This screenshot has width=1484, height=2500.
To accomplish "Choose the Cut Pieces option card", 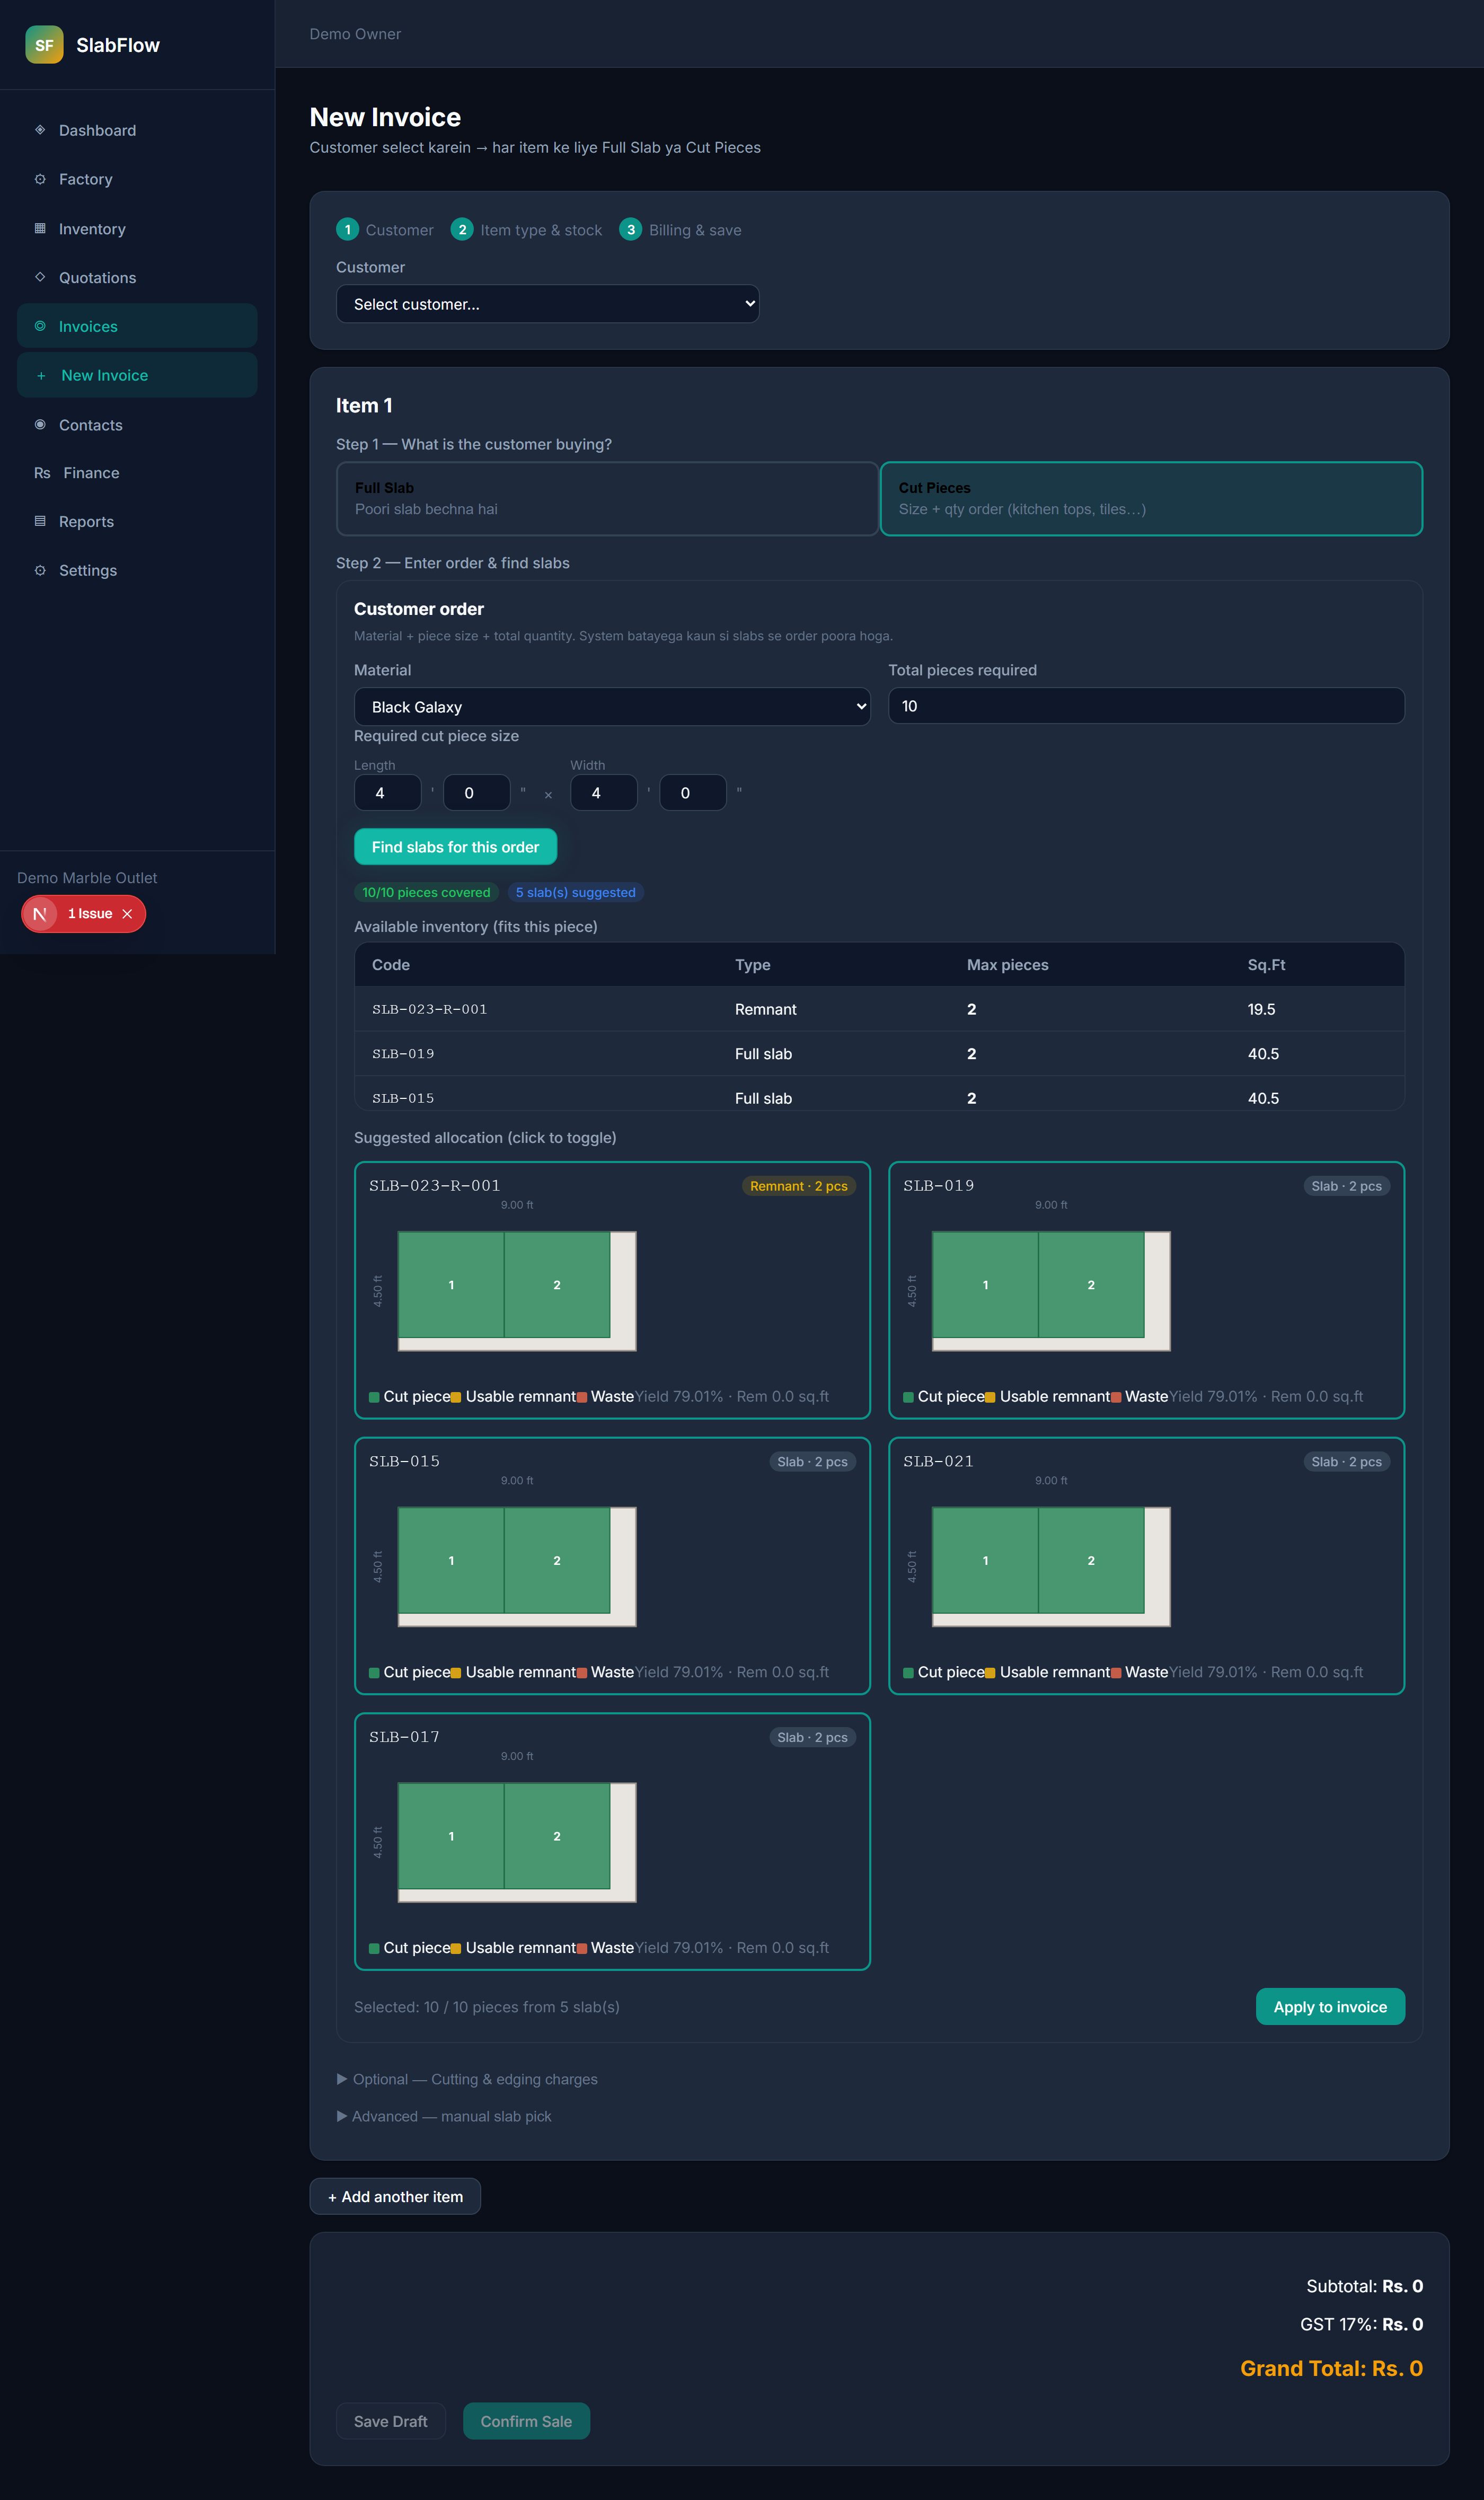I will (1151, 499).
